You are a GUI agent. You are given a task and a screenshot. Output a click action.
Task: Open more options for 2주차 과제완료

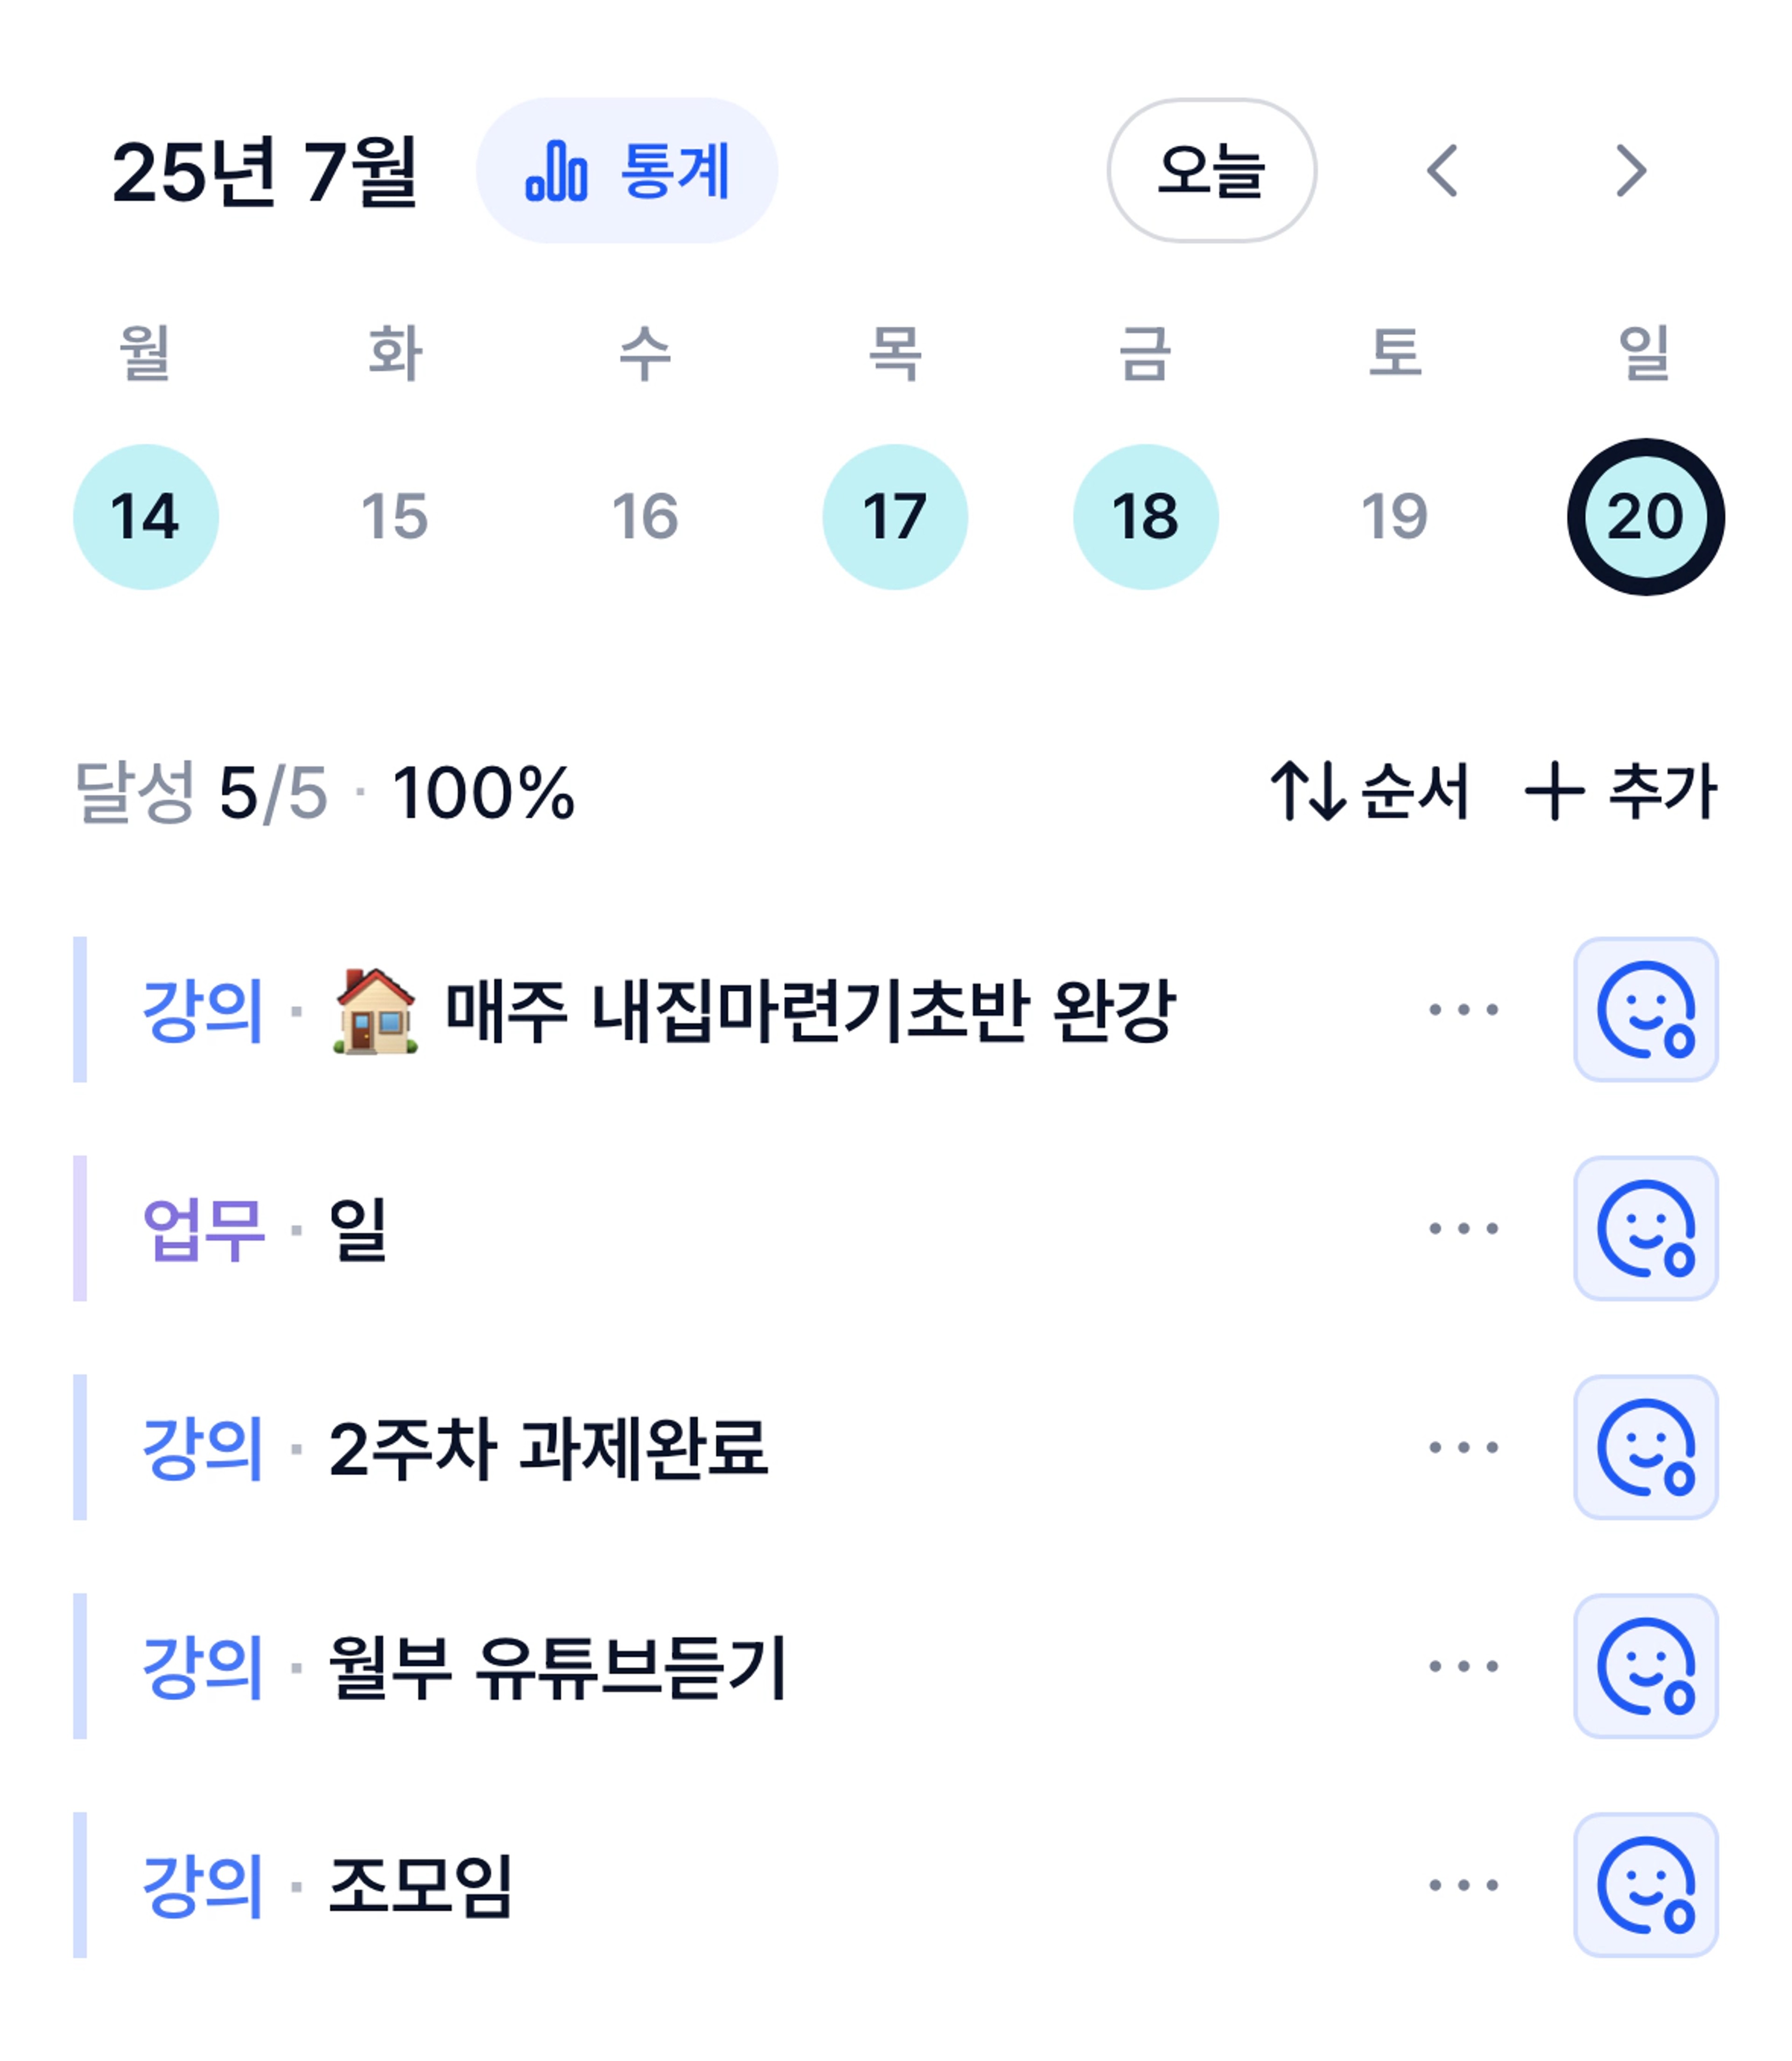click(x=1464, y=1447)
